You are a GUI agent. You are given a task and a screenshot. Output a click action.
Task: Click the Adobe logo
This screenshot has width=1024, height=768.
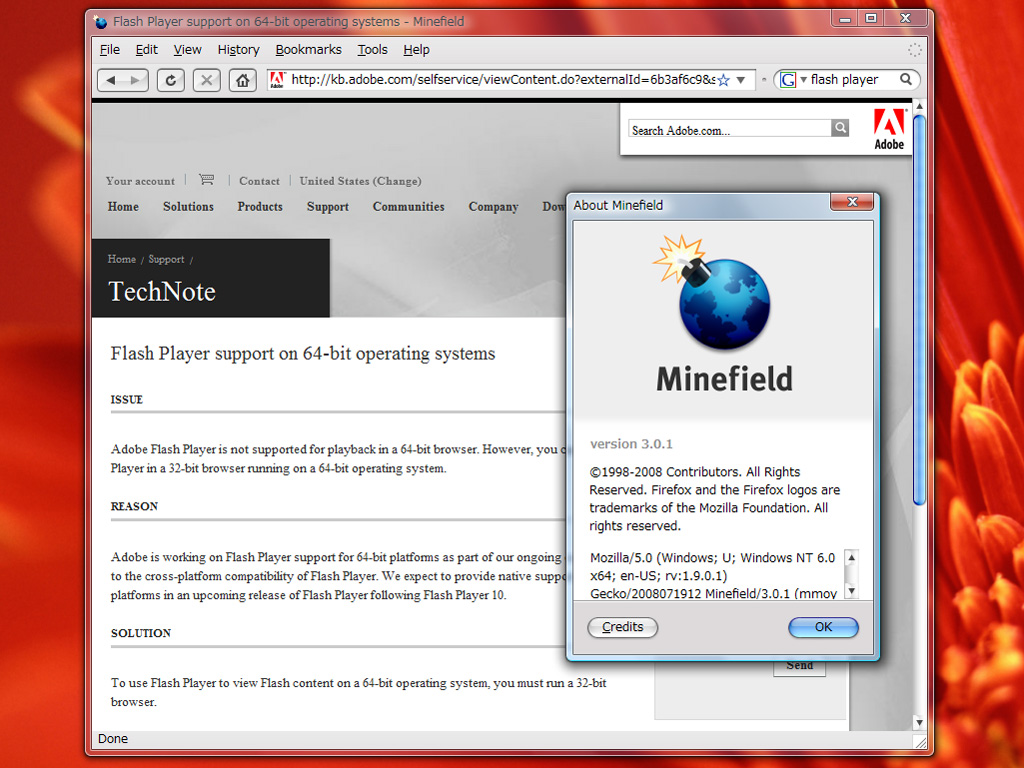[x=888, y=129]
